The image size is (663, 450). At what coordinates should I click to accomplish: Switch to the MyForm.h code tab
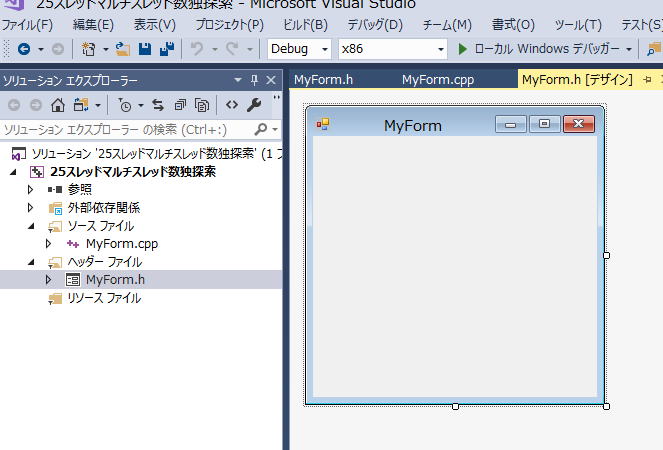point(323,80)
